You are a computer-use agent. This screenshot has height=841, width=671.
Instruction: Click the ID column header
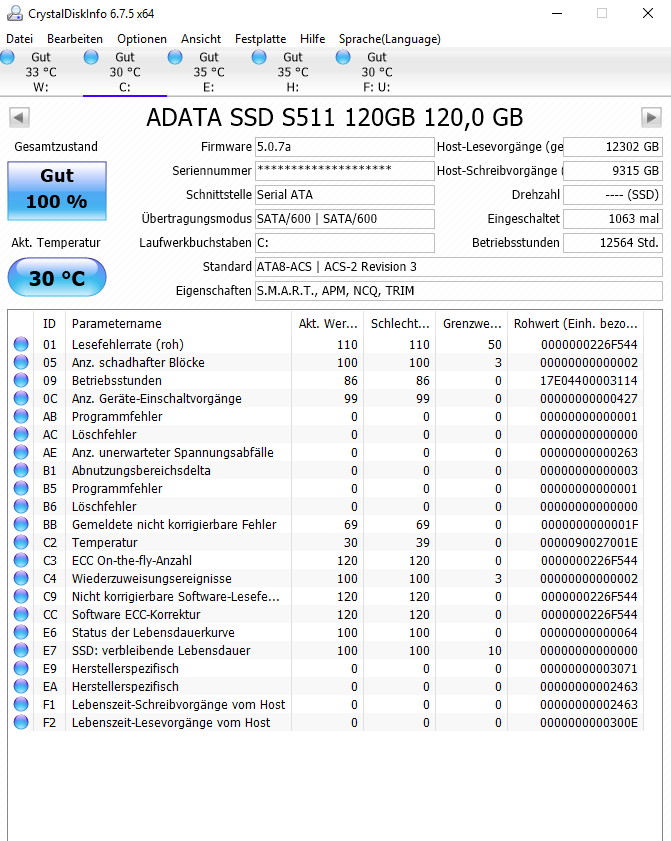pos(49,323)
